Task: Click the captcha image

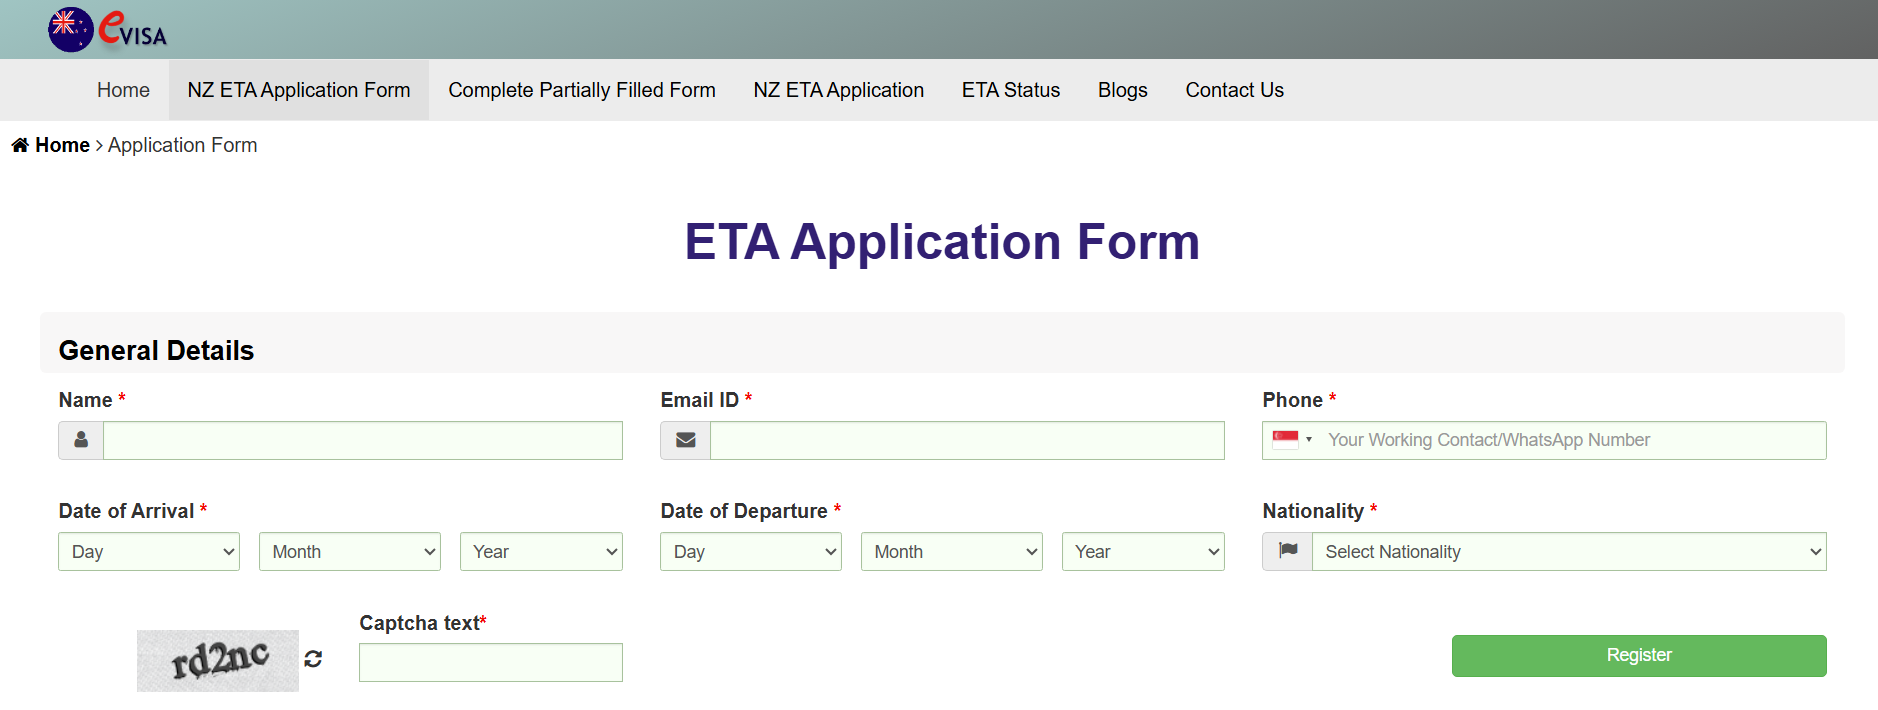Action: pyautogui.click(x=218, y=660)
